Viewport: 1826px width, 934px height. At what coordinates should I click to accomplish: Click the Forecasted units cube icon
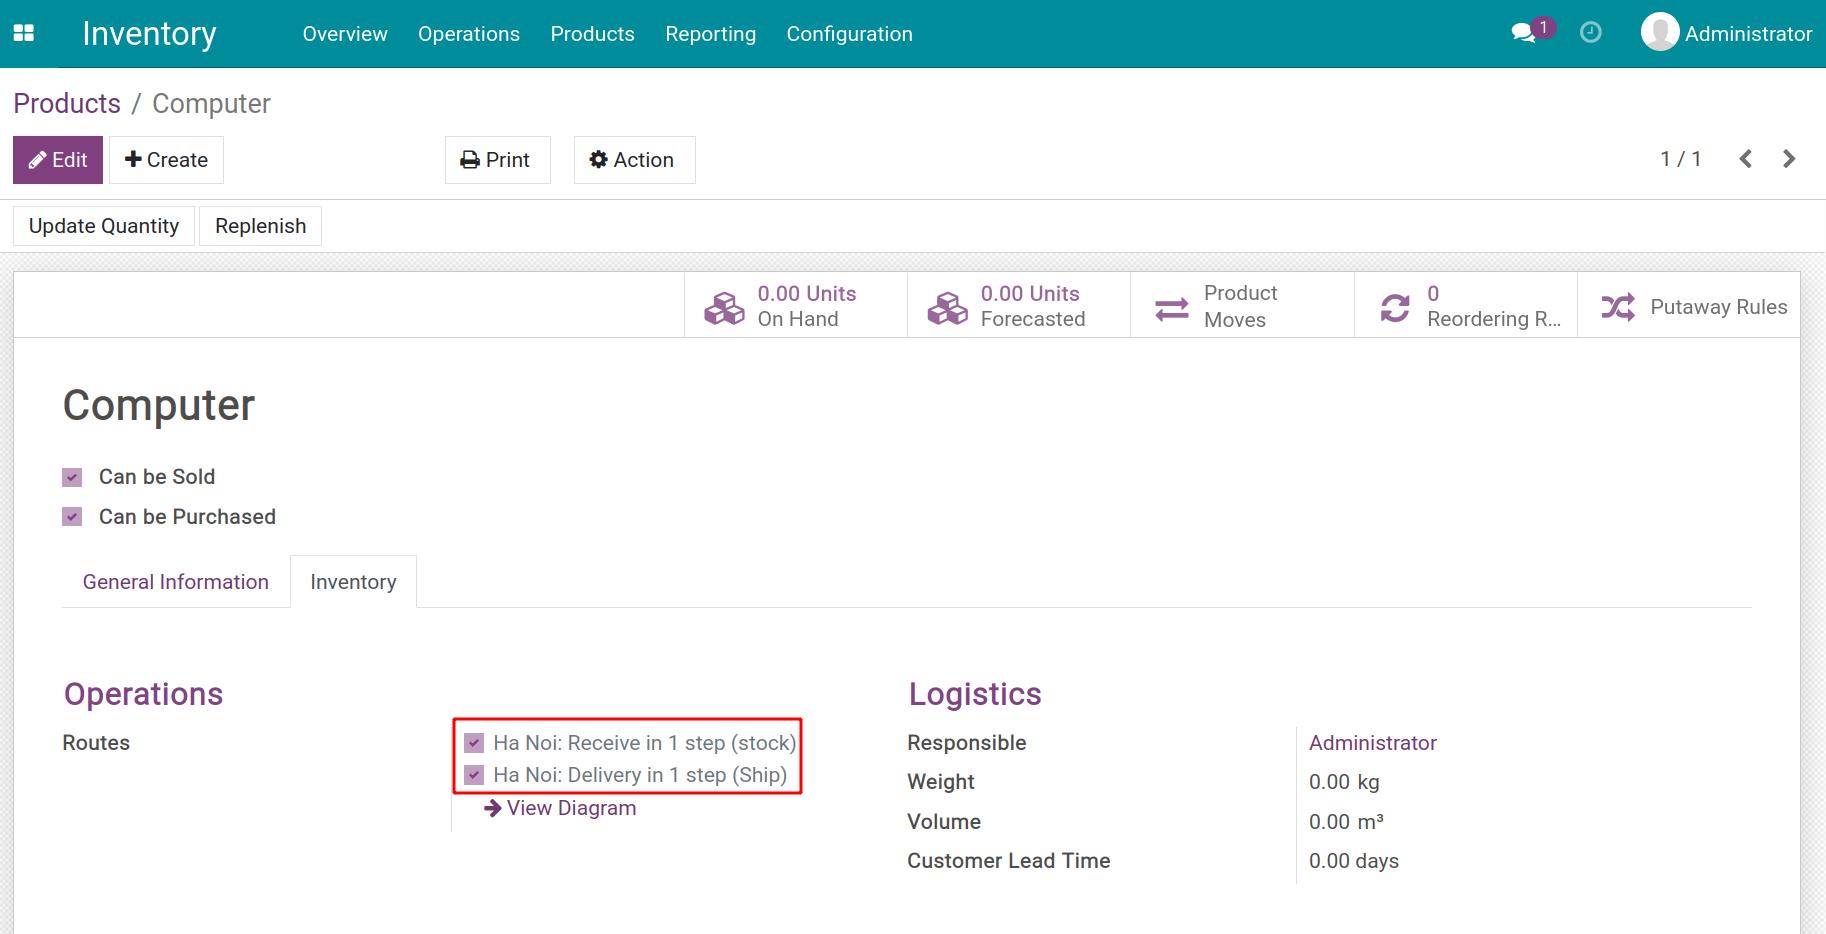click(x=947, y=305)
